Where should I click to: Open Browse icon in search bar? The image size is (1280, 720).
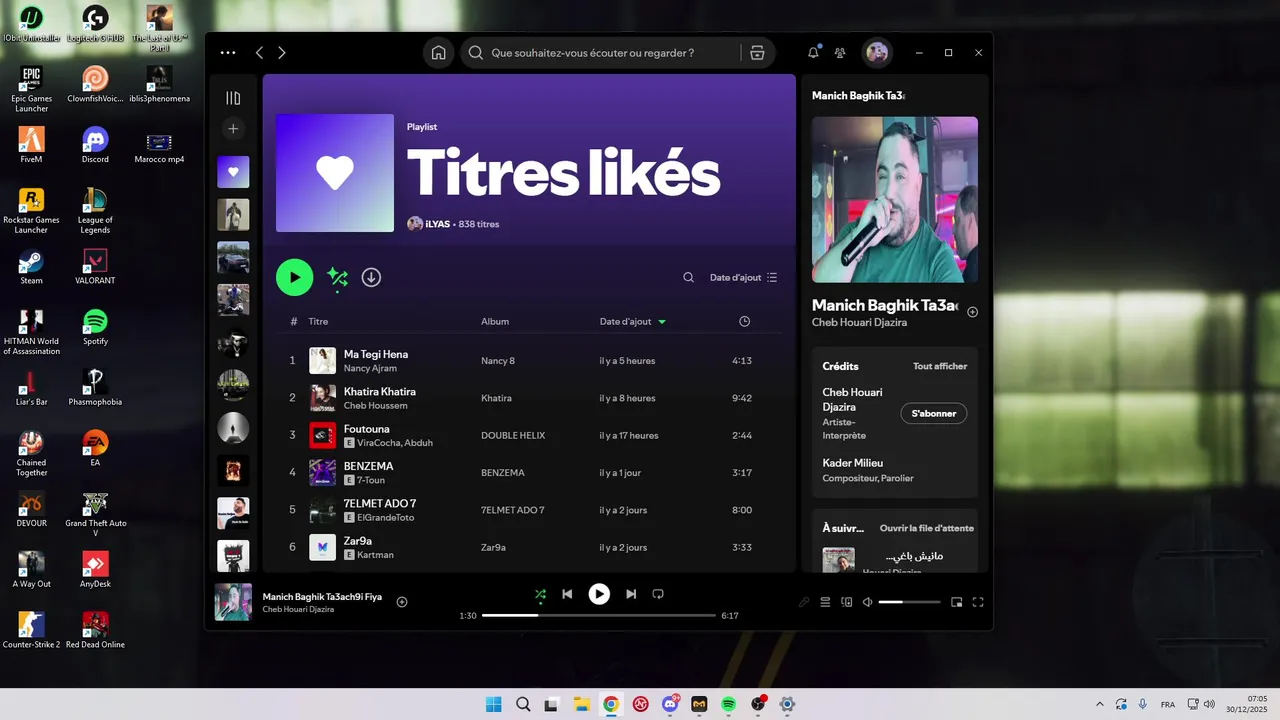pos(757,53)
